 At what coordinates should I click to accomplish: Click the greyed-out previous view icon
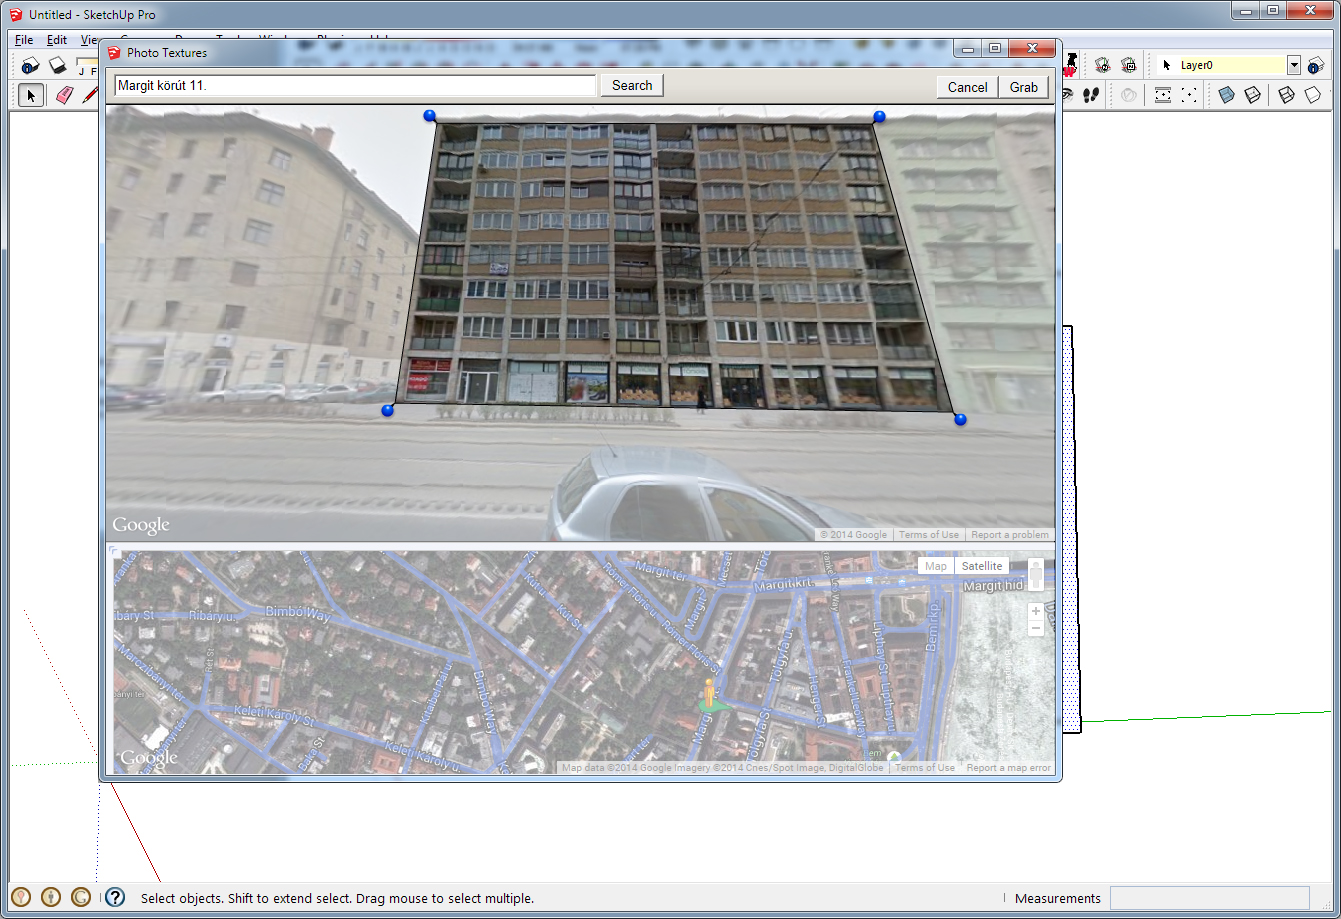coord(1129,95)
